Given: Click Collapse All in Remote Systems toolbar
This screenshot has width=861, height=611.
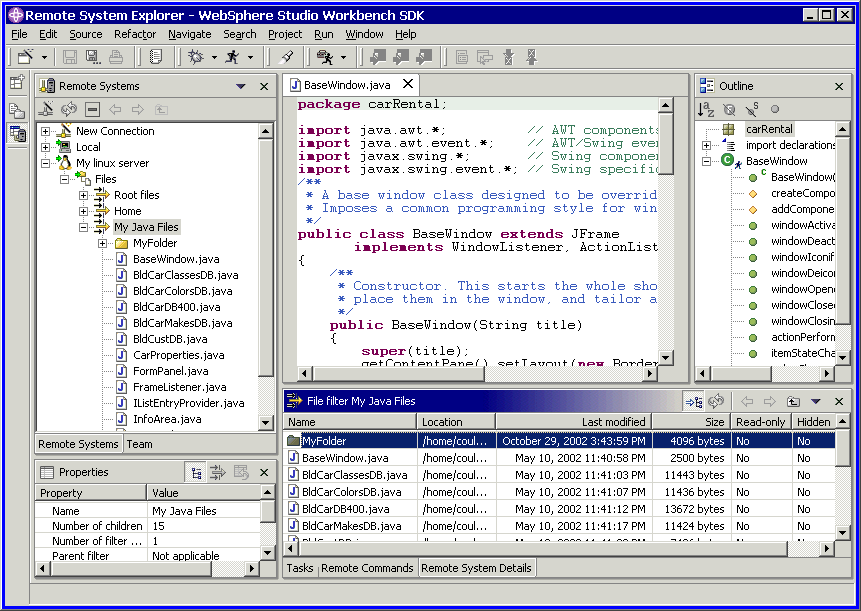Looking at the screenshot, I should [92, 109].
